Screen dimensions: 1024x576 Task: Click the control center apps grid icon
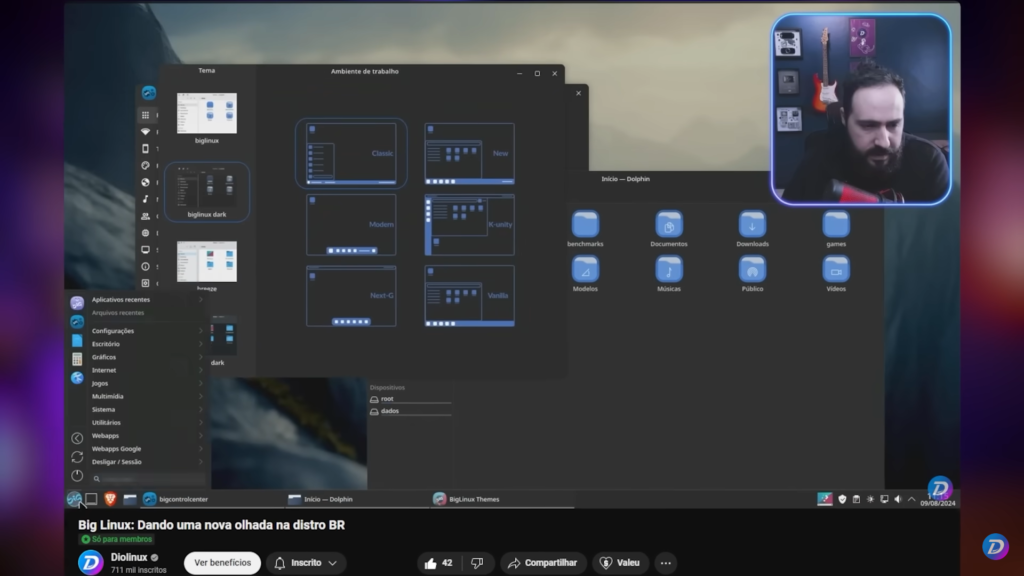click(146, 115)
